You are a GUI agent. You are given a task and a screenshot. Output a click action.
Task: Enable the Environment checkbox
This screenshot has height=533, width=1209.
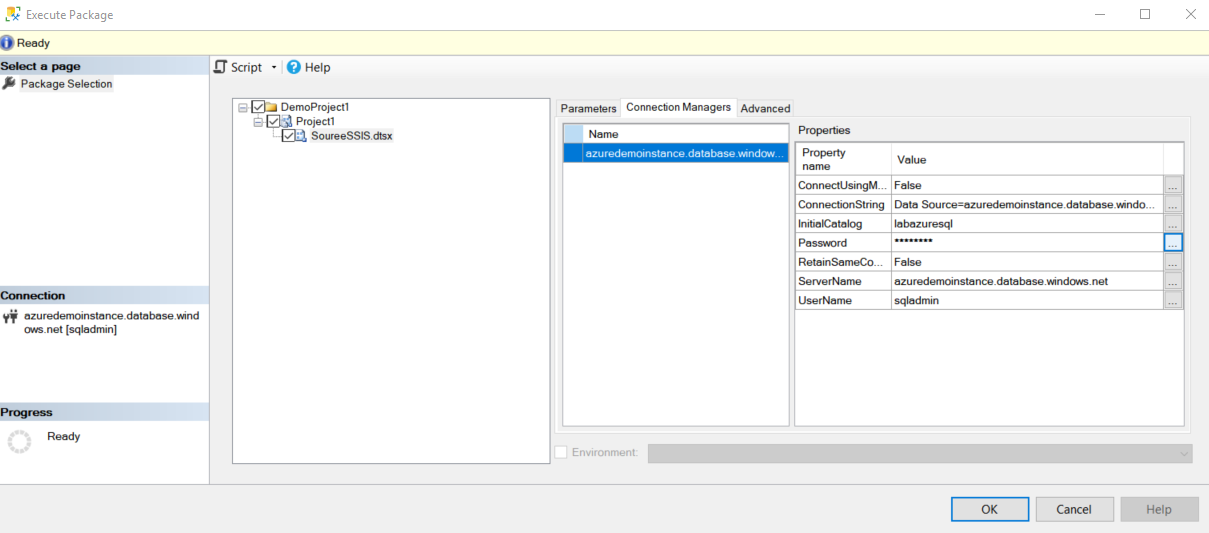[x=561, y=452]
